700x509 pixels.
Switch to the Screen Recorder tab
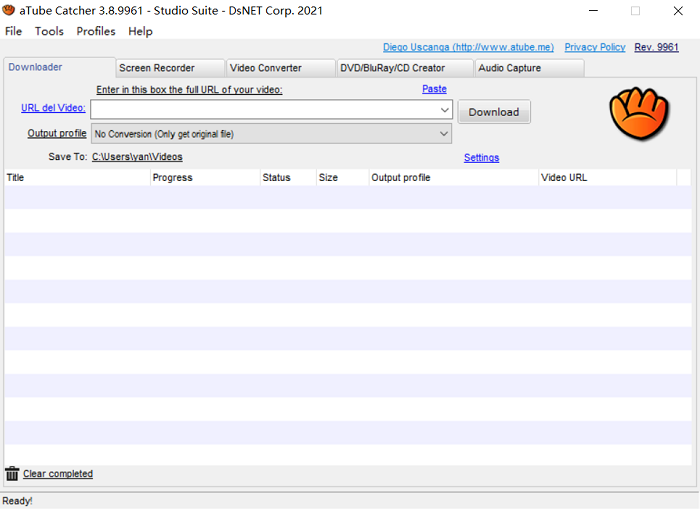pos(170,68)
